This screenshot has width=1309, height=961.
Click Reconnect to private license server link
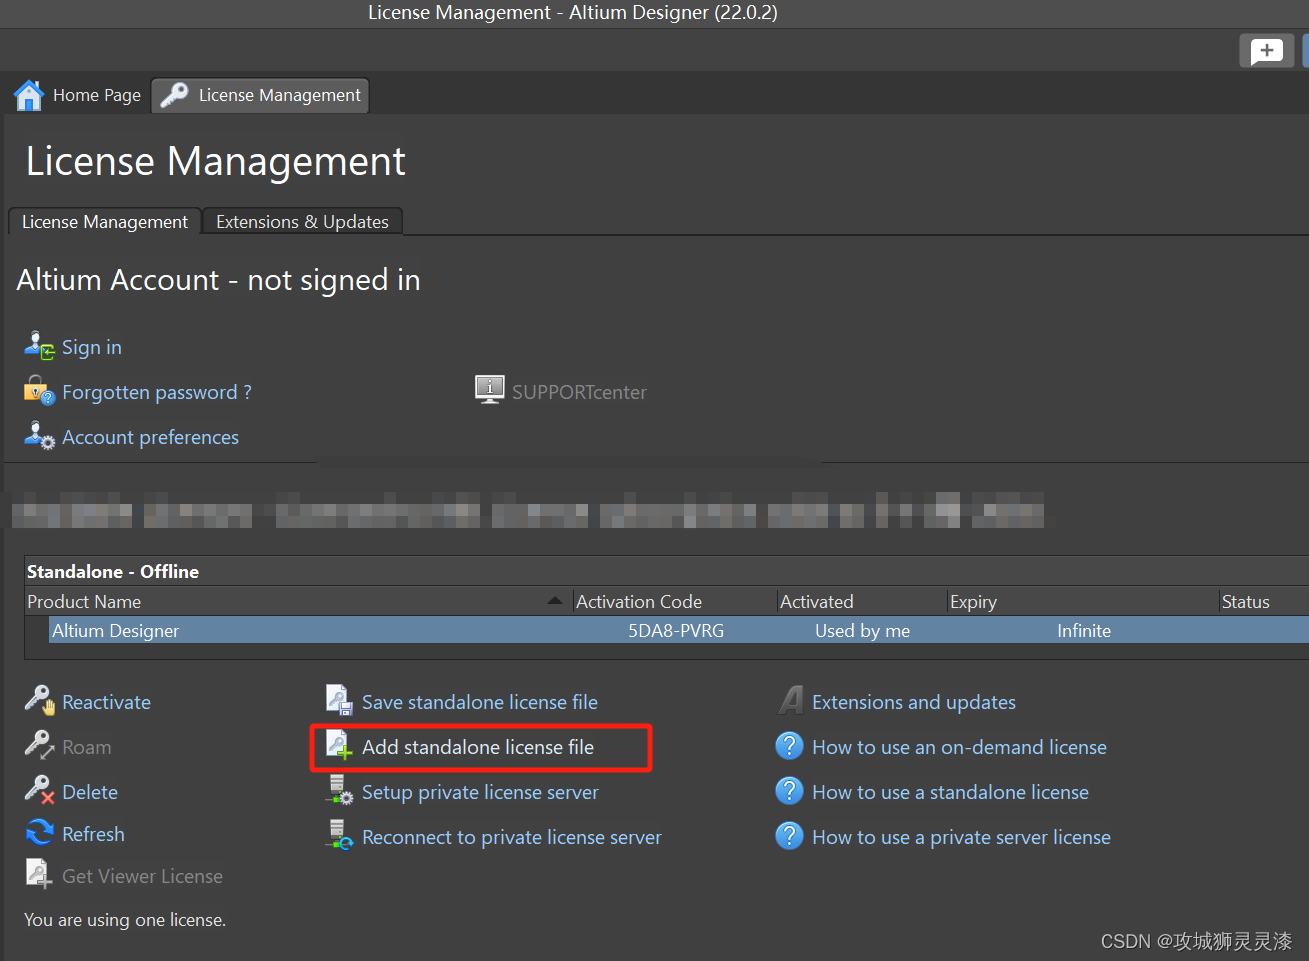tap(512, 837)
